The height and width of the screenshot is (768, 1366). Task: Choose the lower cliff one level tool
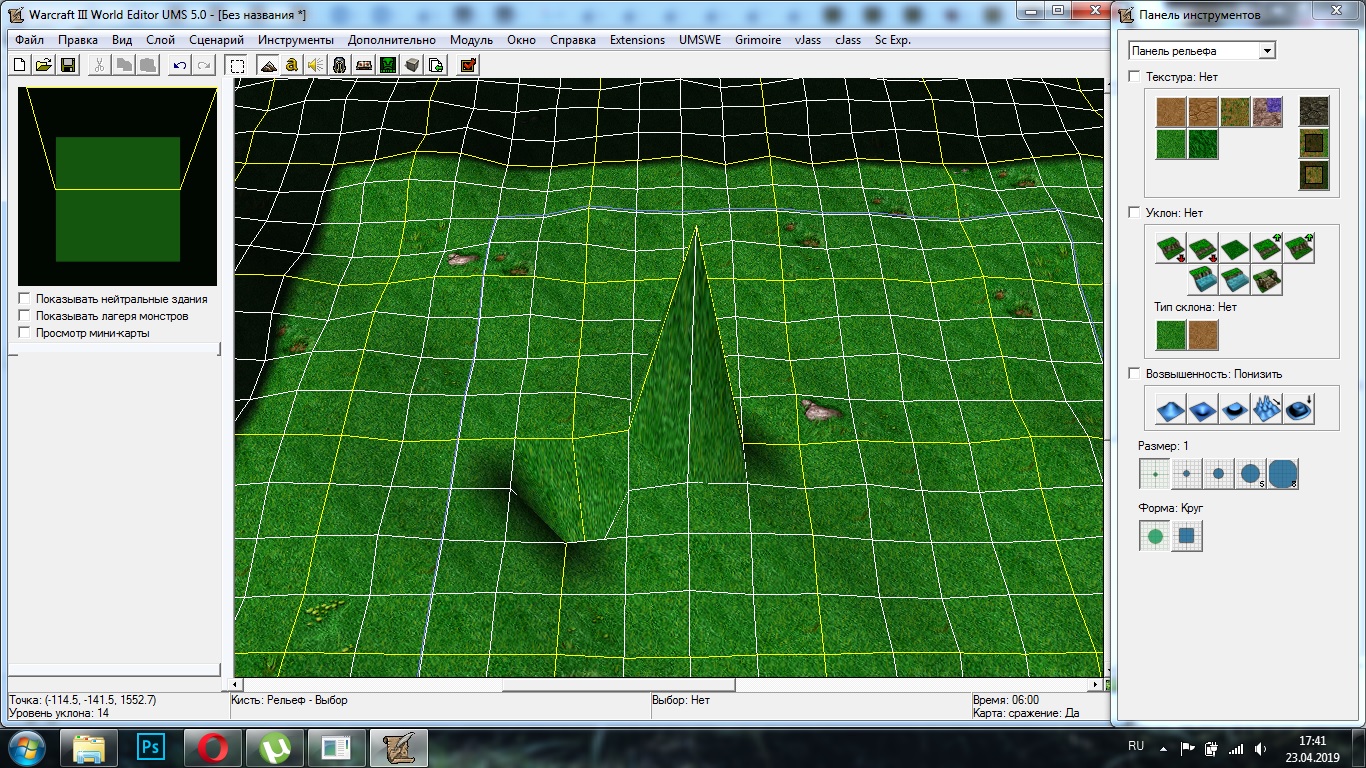1203,248
